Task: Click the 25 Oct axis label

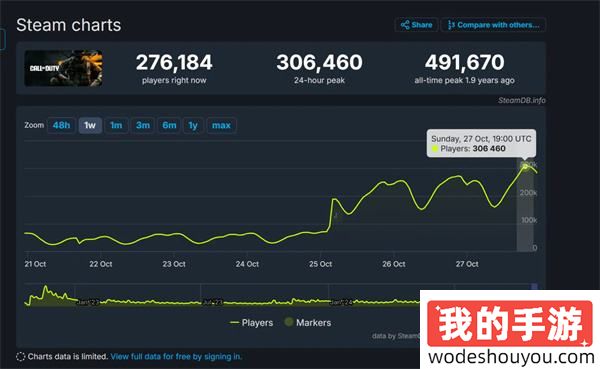Action: point(320,264)
